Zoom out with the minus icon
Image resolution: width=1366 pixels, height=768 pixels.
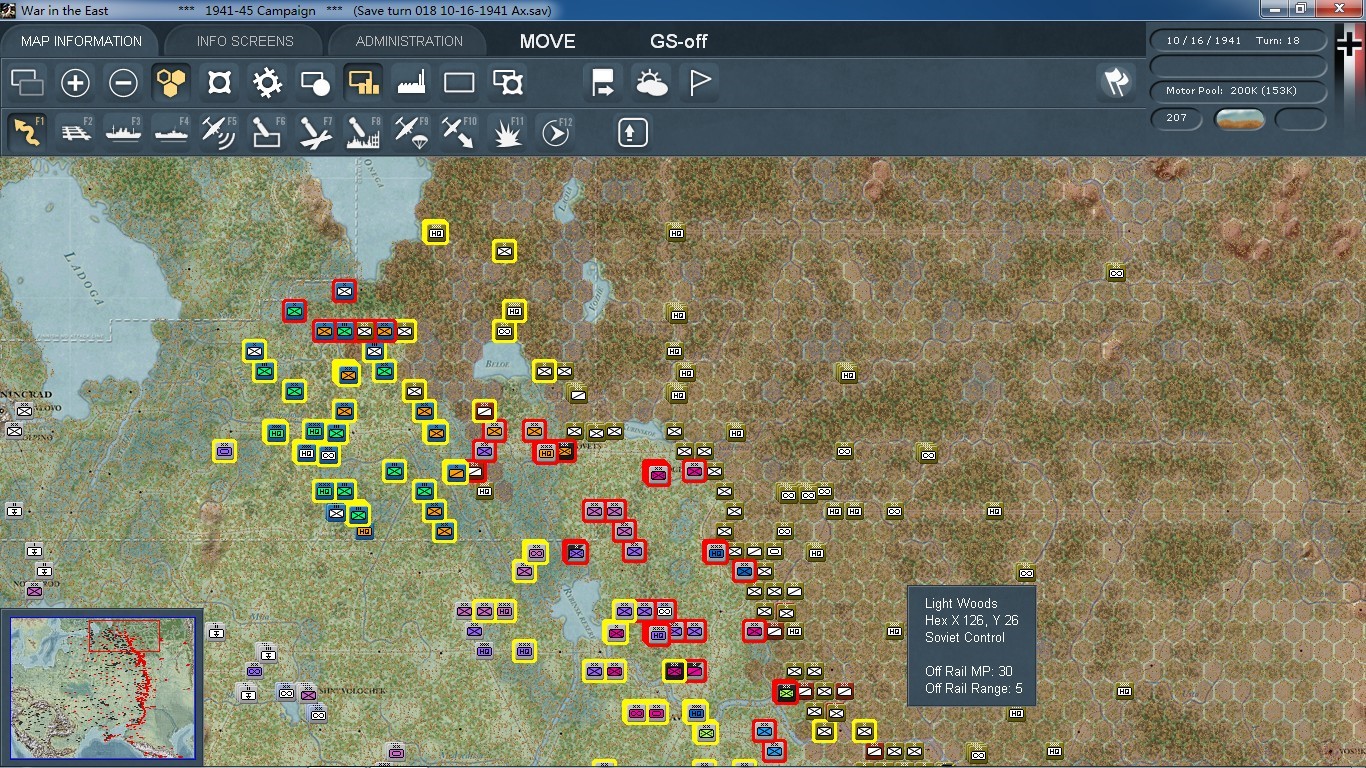tap(123, 82)
